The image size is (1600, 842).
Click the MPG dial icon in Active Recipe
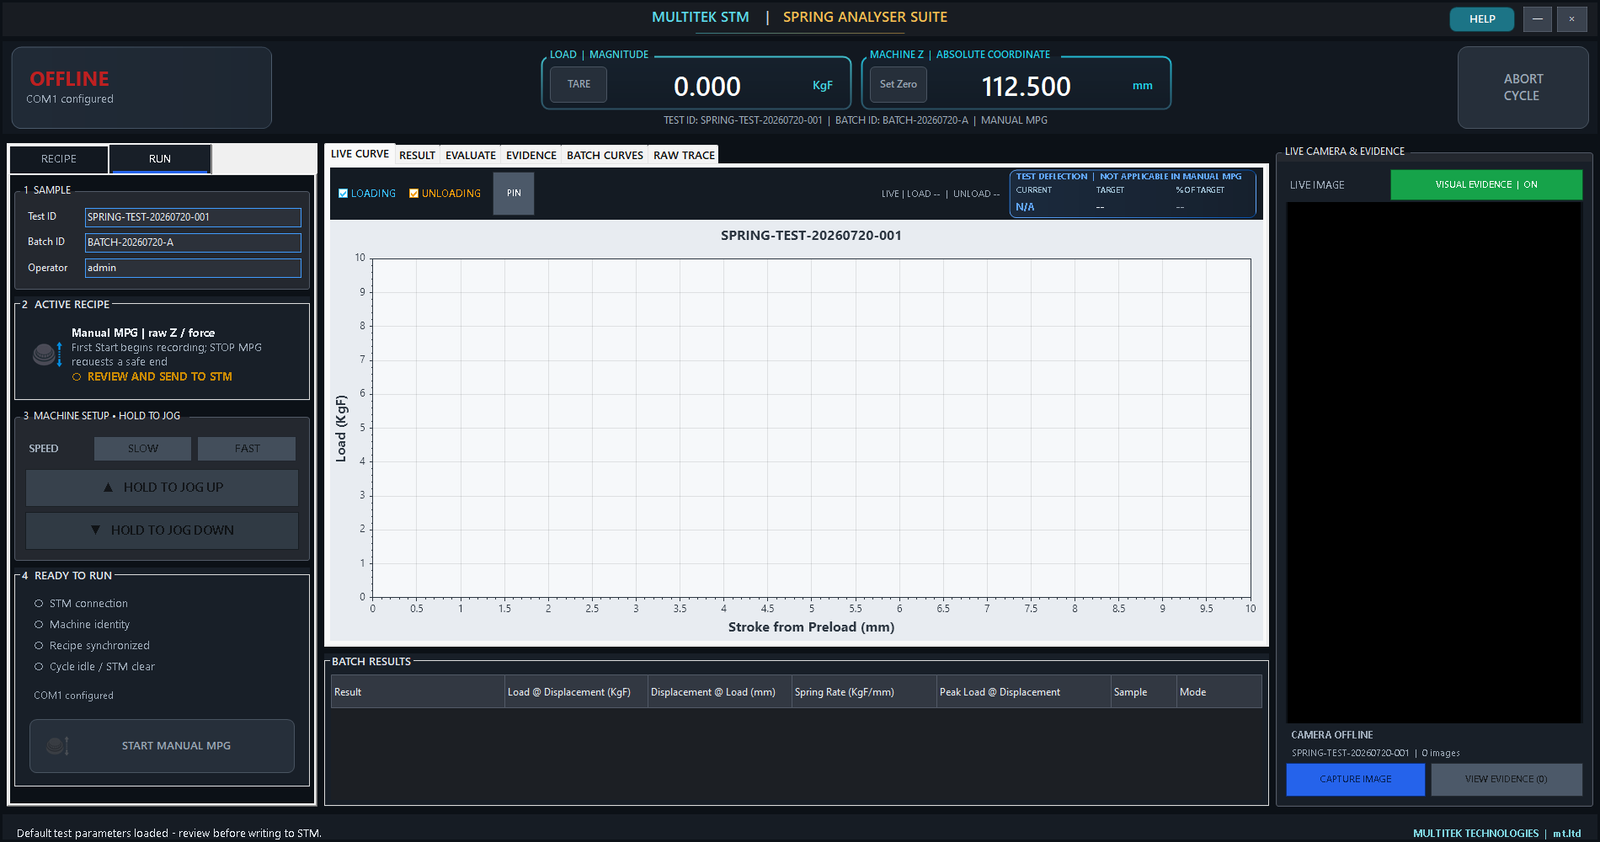click(46, 353)
